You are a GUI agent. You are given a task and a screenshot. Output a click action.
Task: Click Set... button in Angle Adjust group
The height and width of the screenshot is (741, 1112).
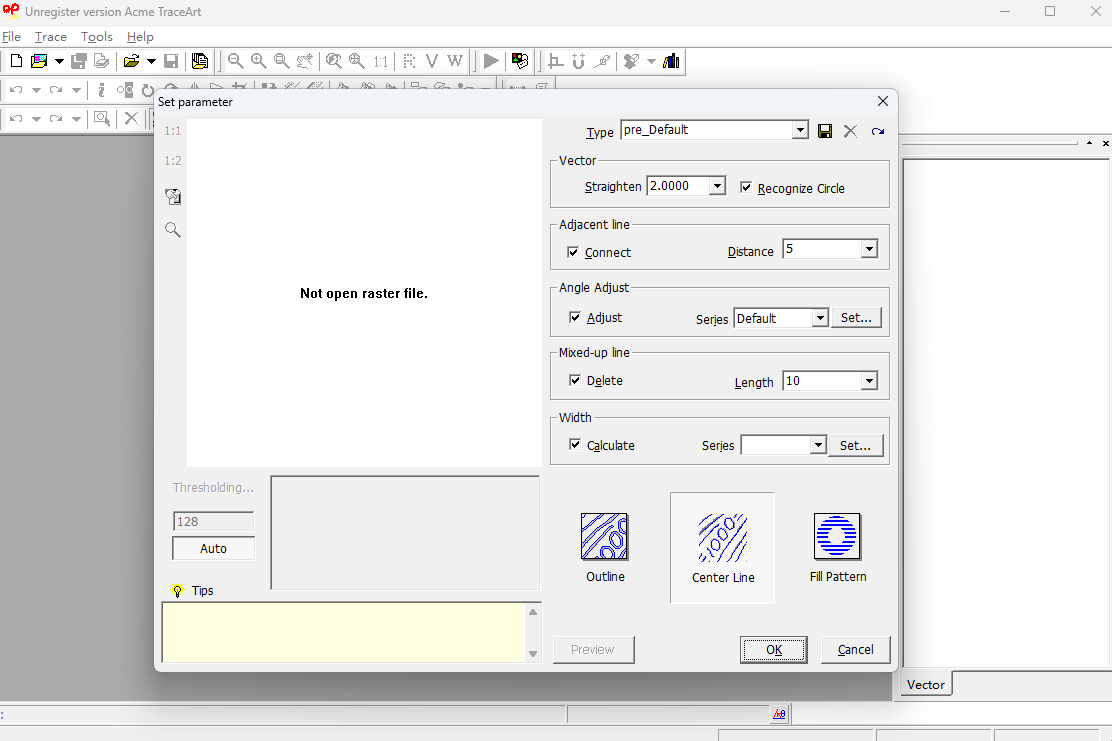tap(855, 318)
